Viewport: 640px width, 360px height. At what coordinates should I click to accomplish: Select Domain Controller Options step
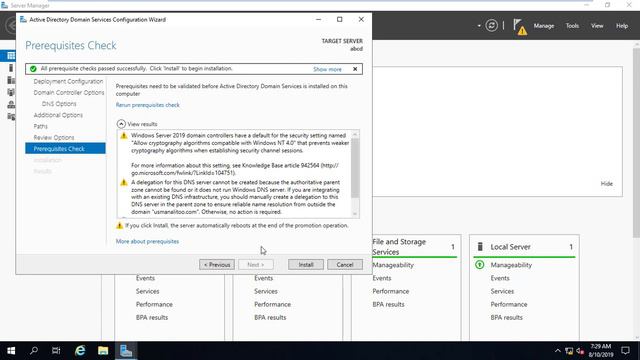69,93
